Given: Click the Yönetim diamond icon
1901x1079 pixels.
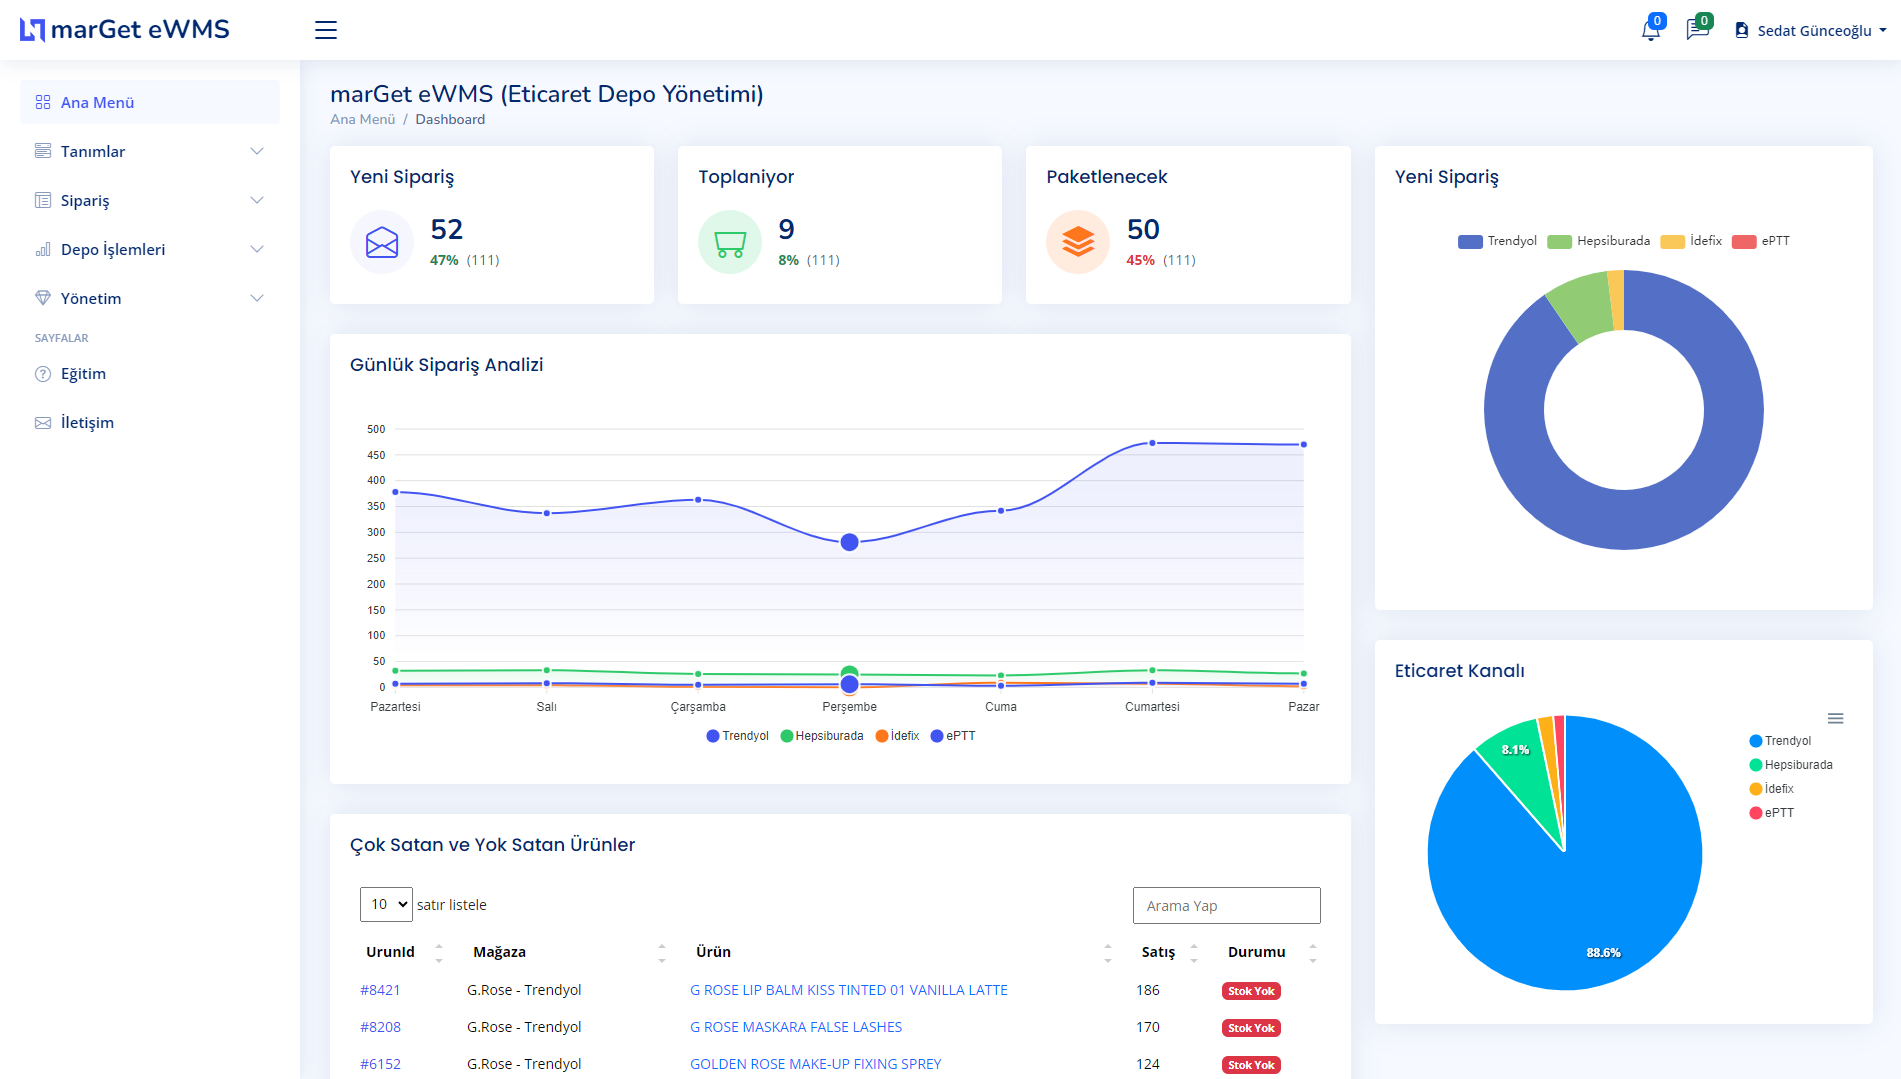Looking at the screenshot, I should point(43,298).
